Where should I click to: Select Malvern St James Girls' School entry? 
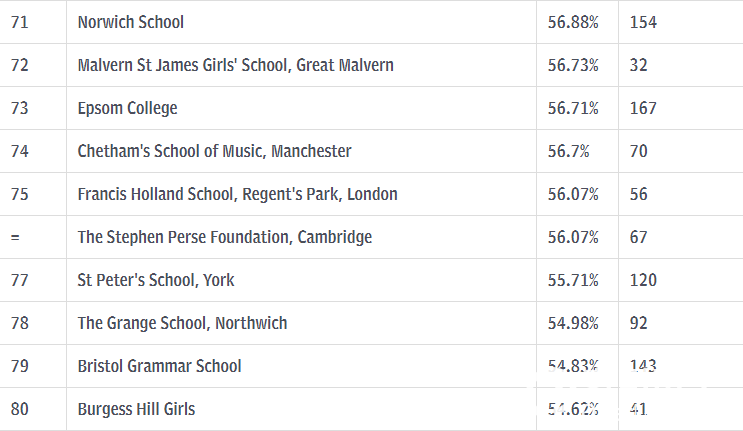coord(236,65)
